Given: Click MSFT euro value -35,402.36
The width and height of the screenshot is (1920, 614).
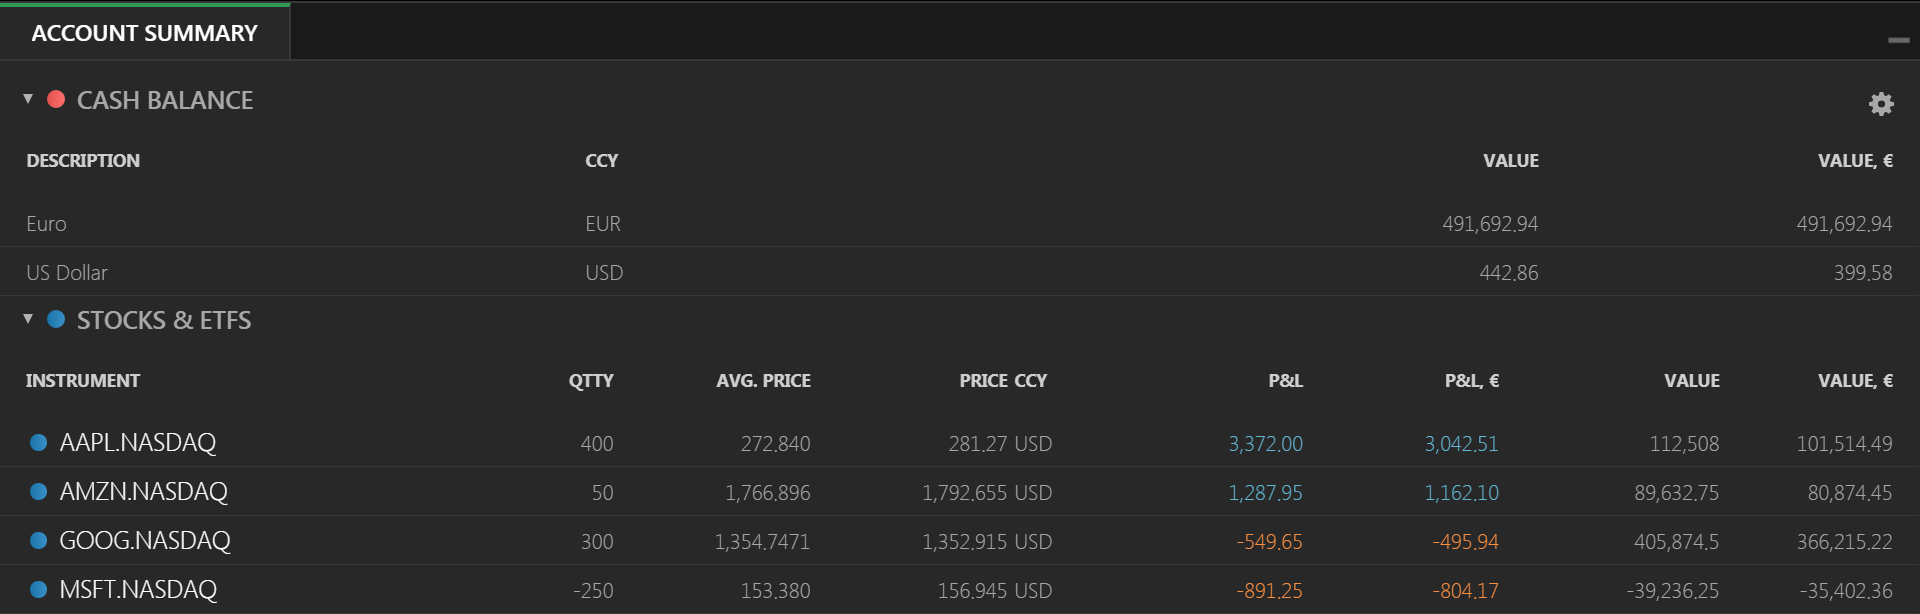Looking at the screenshot, I should 1846,591.
